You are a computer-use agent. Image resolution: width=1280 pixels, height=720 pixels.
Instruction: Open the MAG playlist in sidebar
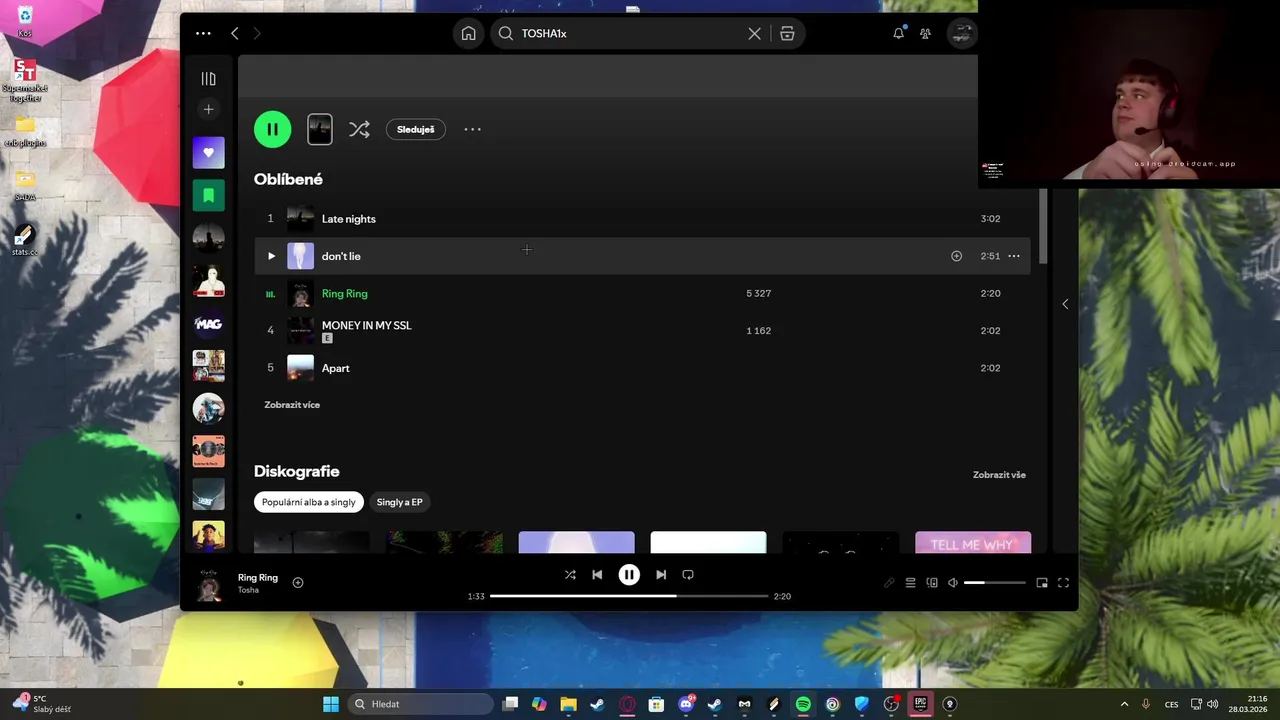point(208,323)
